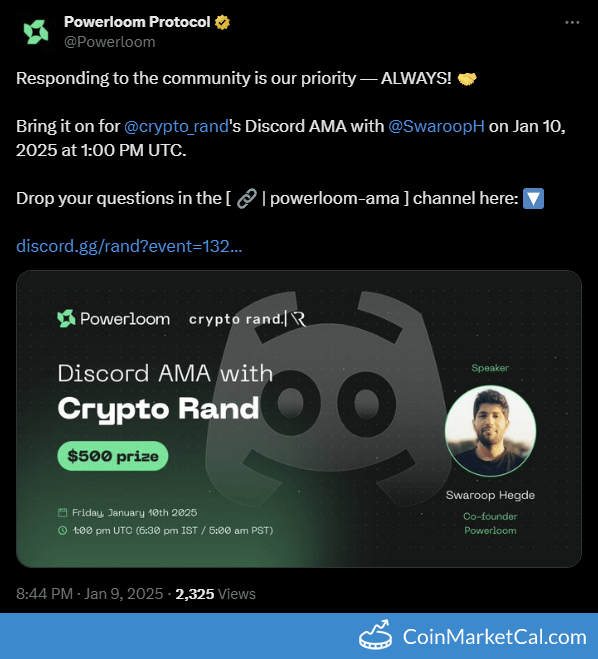Screen dimensions: 598x659
Task: Click the CoinMarketCal.com watermark text
Action: (495, 637)
